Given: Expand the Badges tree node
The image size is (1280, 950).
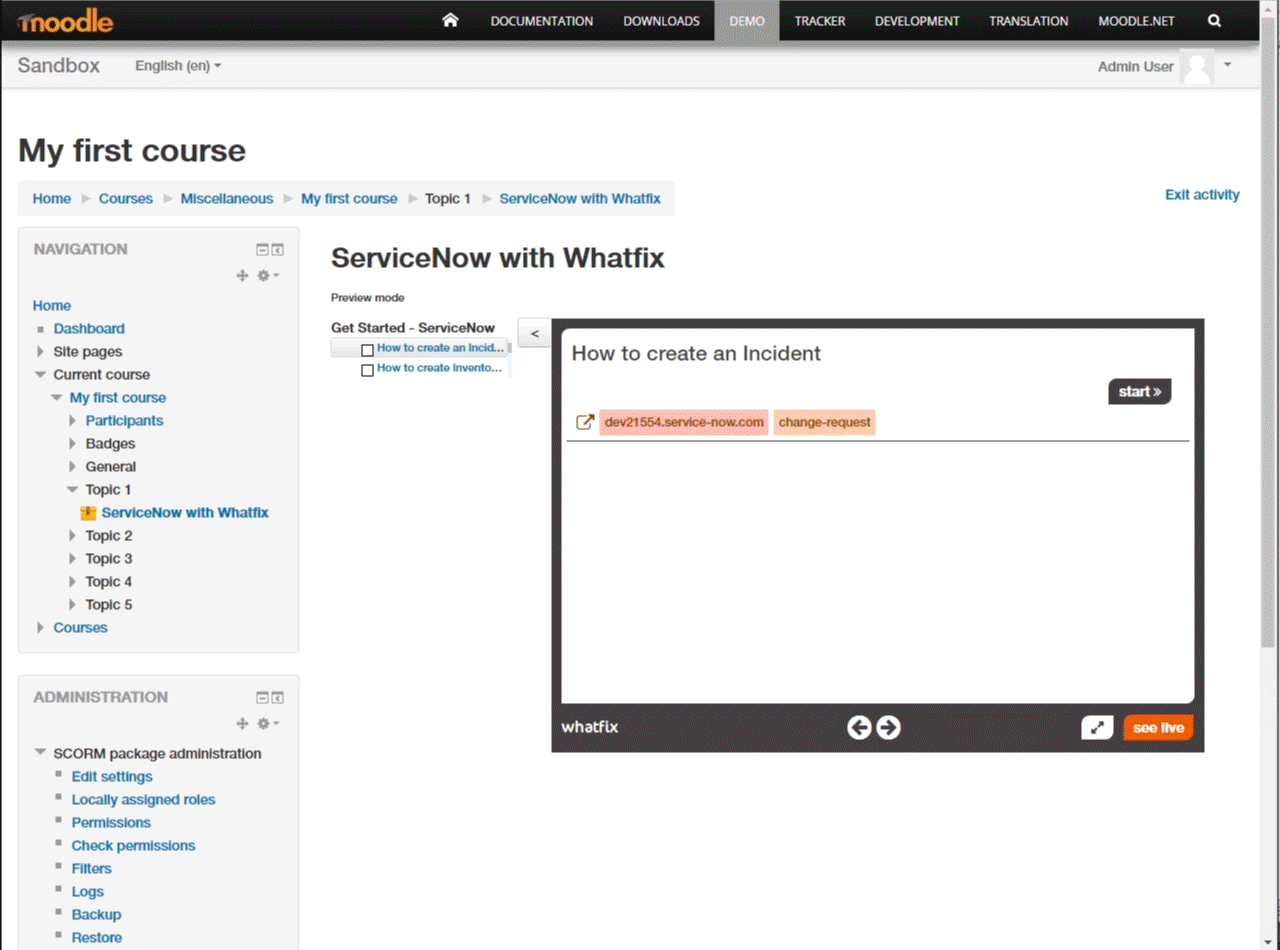Looking at the screenshot, I should [72, 444].
